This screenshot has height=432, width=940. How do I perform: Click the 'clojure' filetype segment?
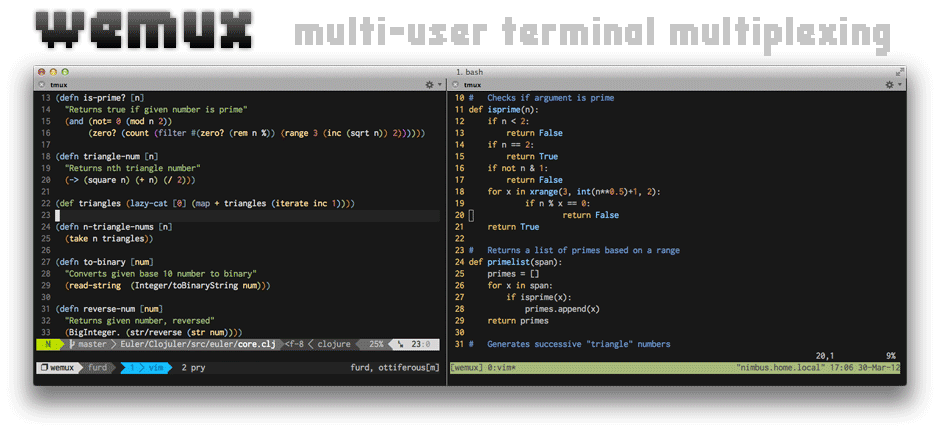[333, 345]
